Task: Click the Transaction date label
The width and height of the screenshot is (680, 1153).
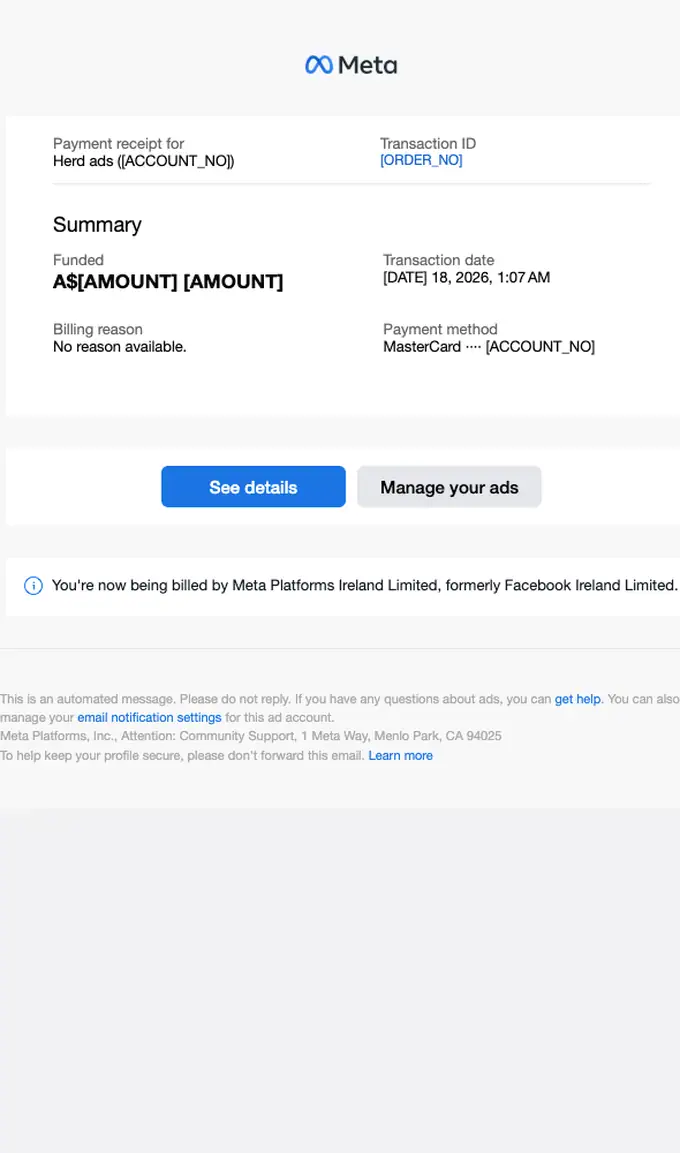Action: tap(438, 260)
